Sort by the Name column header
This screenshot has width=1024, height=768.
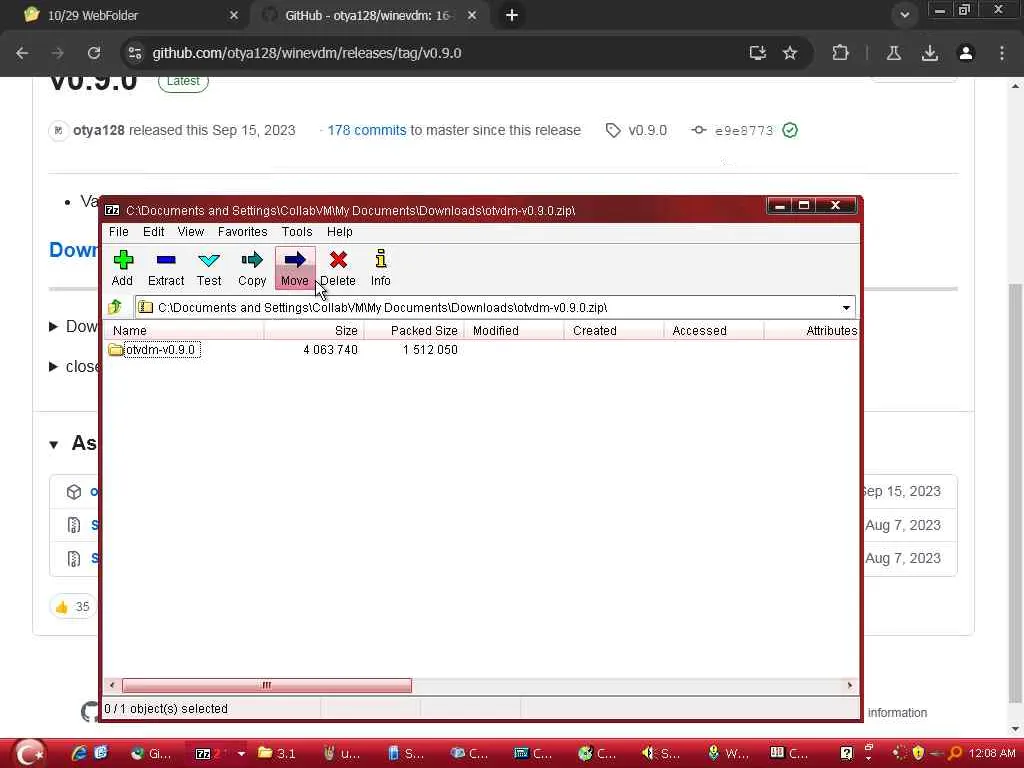pos(184,330)
